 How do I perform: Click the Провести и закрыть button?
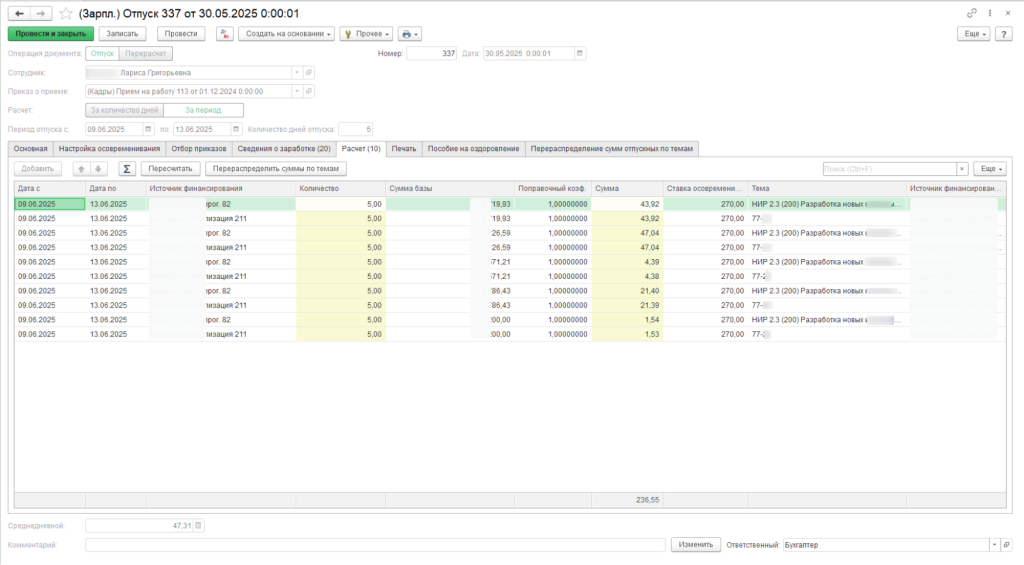pos(51,33)
